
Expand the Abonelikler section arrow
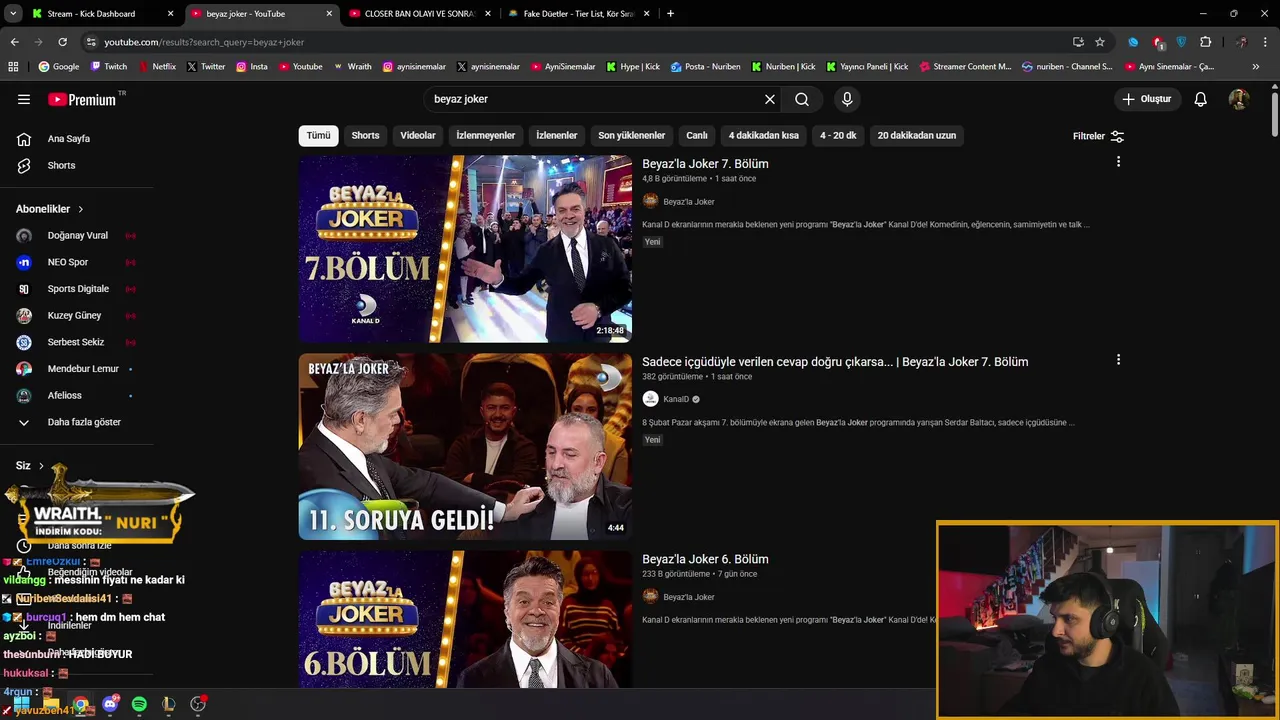coord(81,209)
